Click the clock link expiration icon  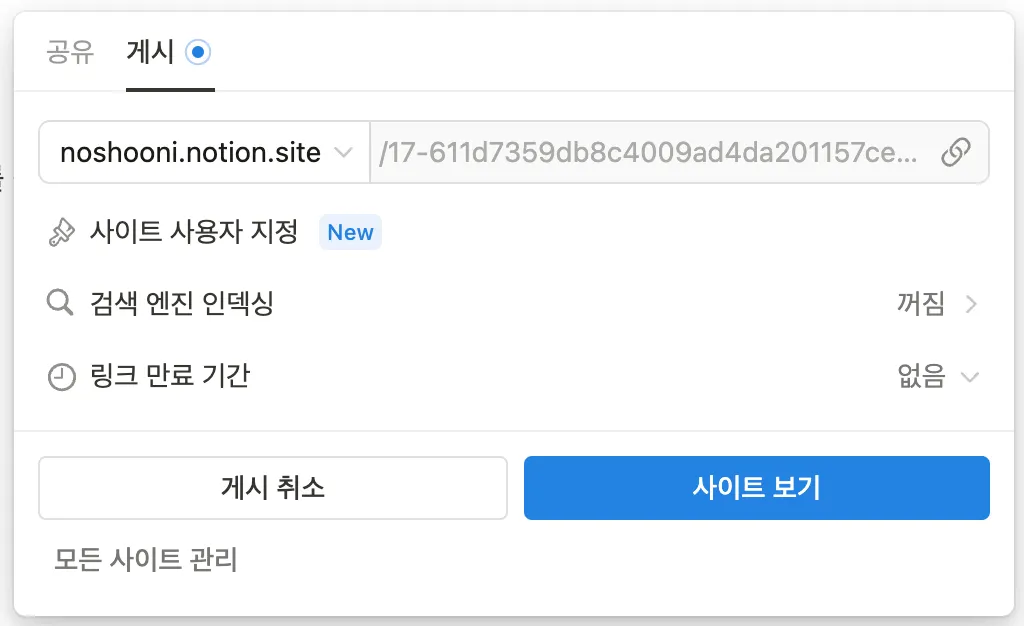[61, 377]
